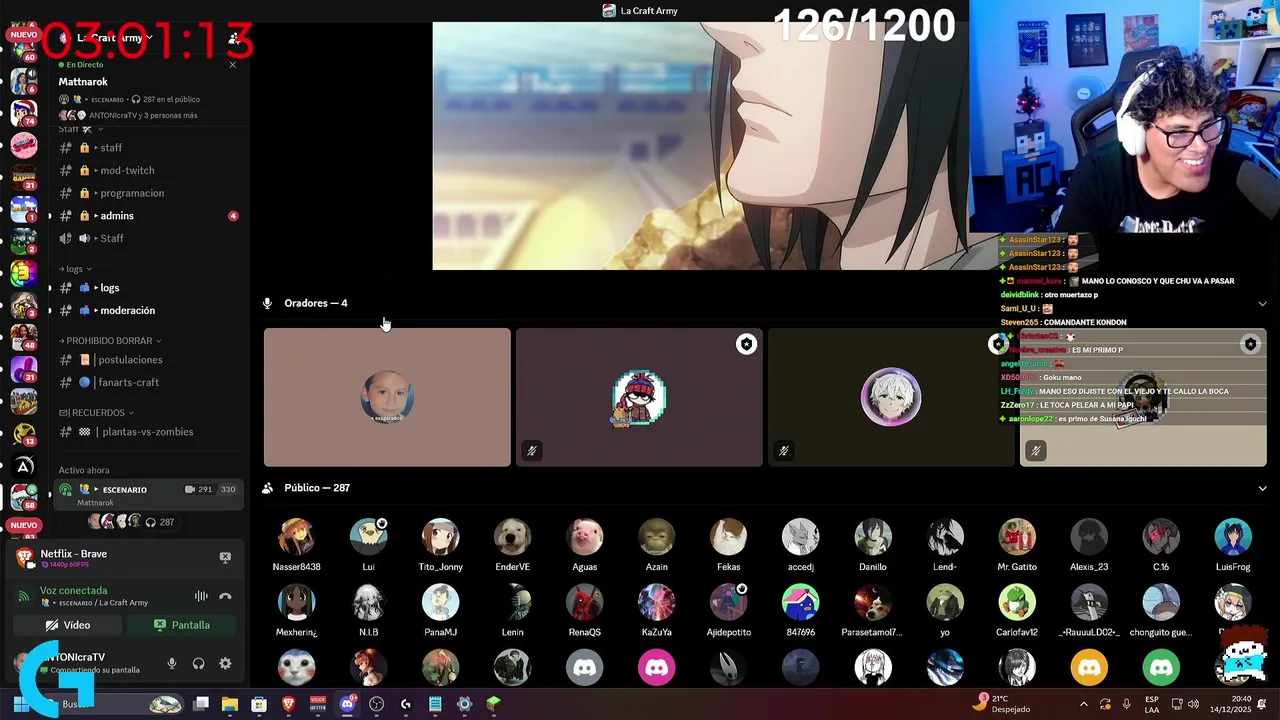
Task: Open the moderación channel
Action: click(149, 310)
